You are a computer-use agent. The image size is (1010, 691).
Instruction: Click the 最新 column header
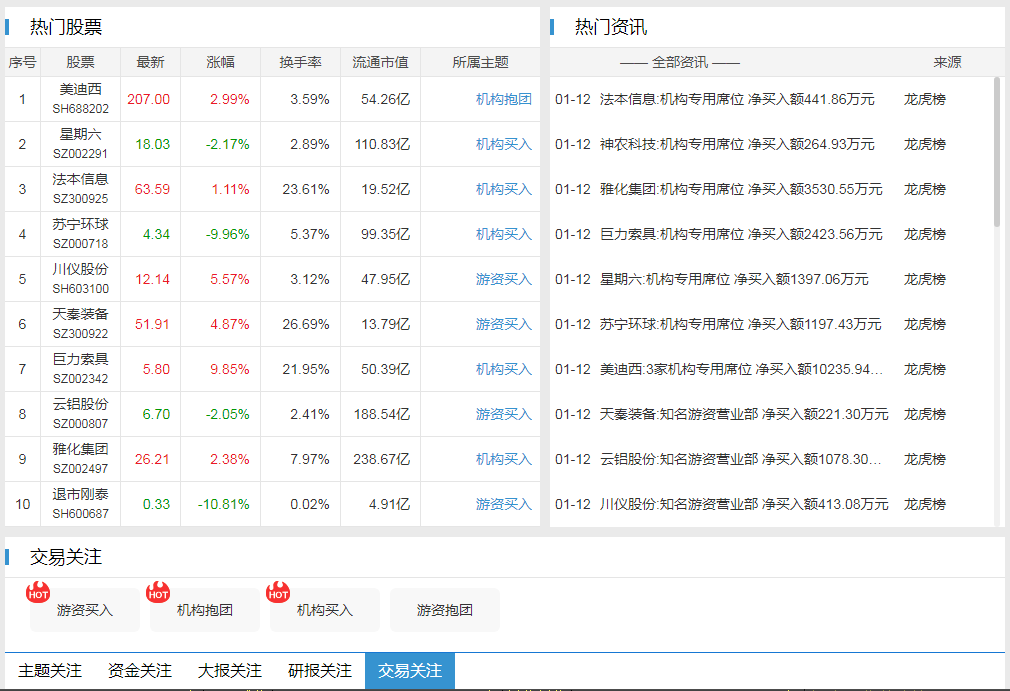[x=150, y=62]
